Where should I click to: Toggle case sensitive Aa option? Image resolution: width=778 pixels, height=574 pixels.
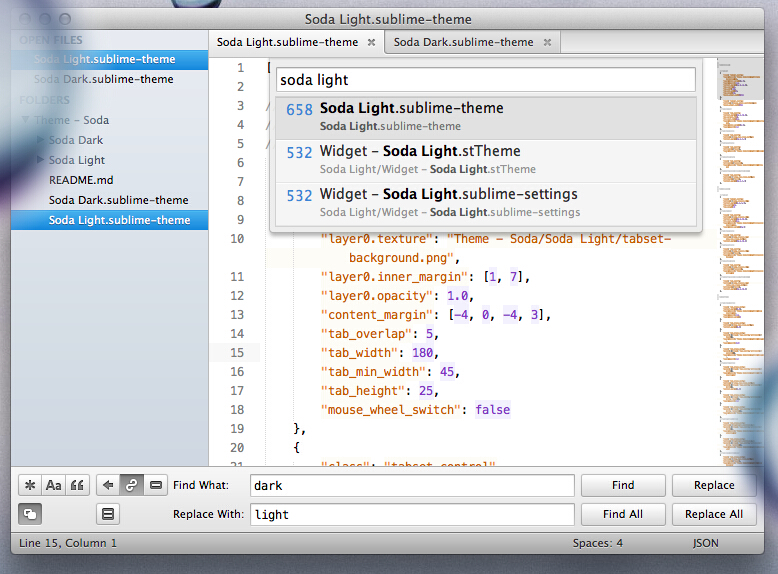point(54,485)
